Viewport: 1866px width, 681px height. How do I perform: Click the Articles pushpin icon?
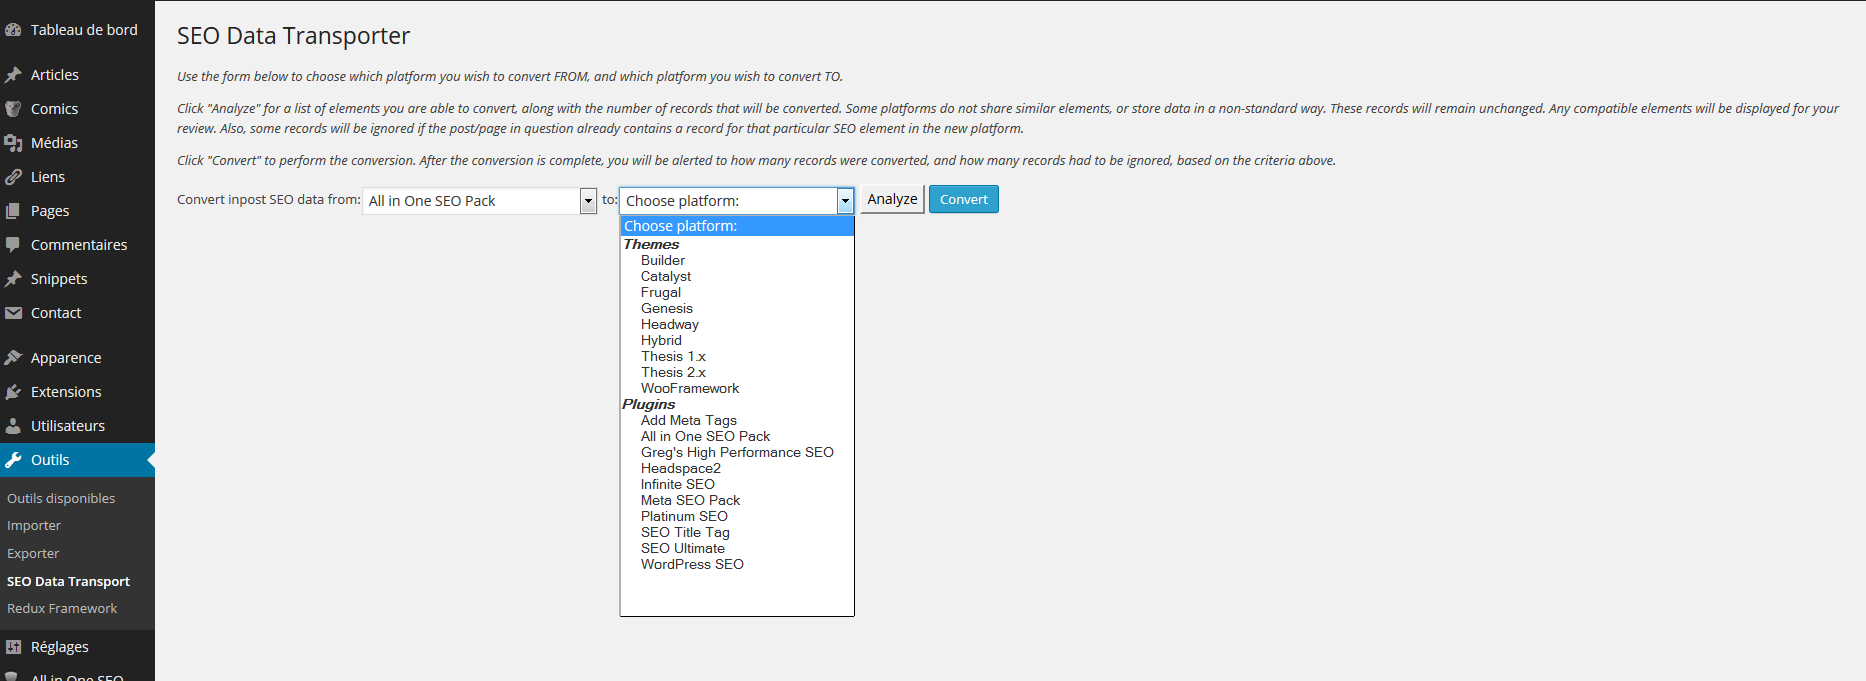(13, 75)
